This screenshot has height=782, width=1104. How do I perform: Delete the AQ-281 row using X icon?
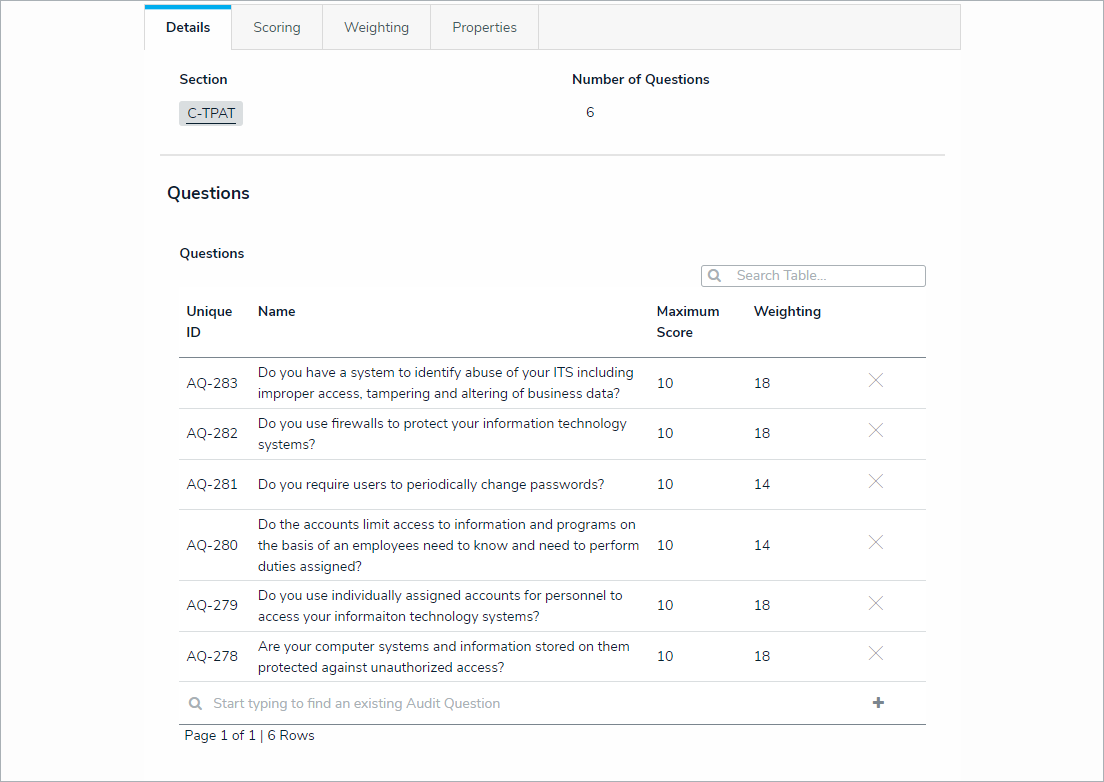875,481
